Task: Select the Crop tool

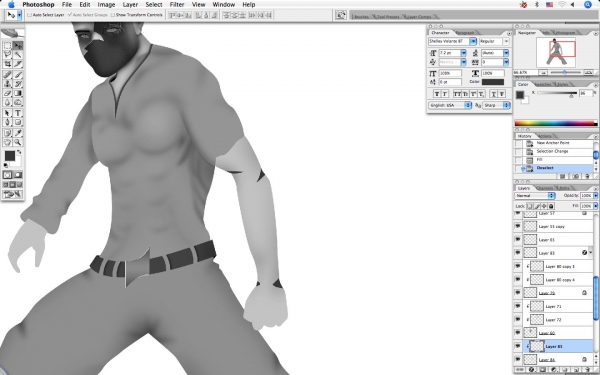Action: coord(7,64)
